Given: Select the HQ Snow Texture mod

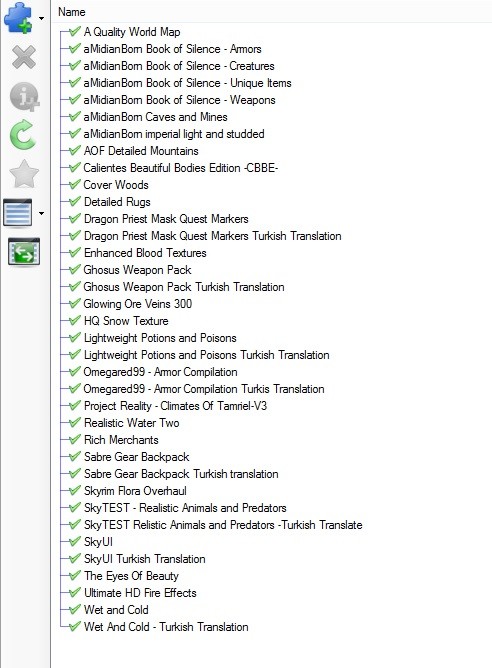Looking at the screenshot, I should [x=126, y=321].
